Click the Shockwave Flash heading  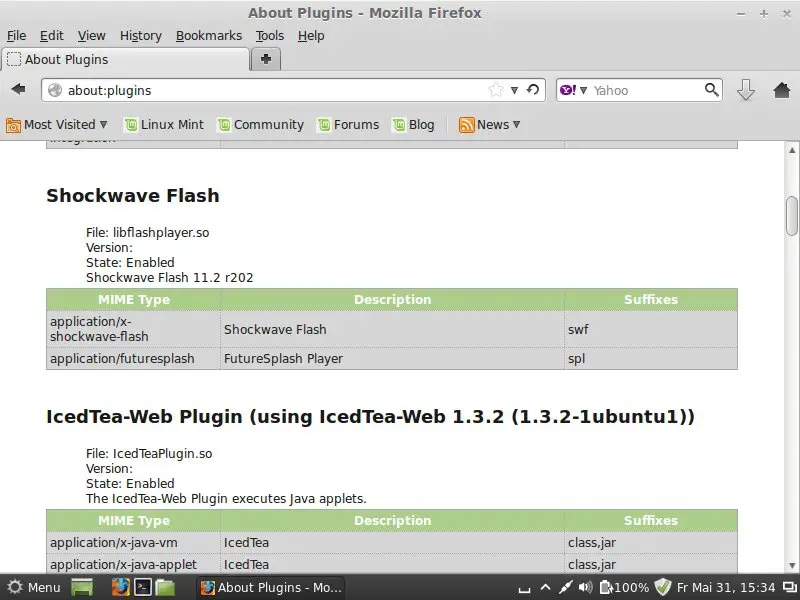coord(133,195)
